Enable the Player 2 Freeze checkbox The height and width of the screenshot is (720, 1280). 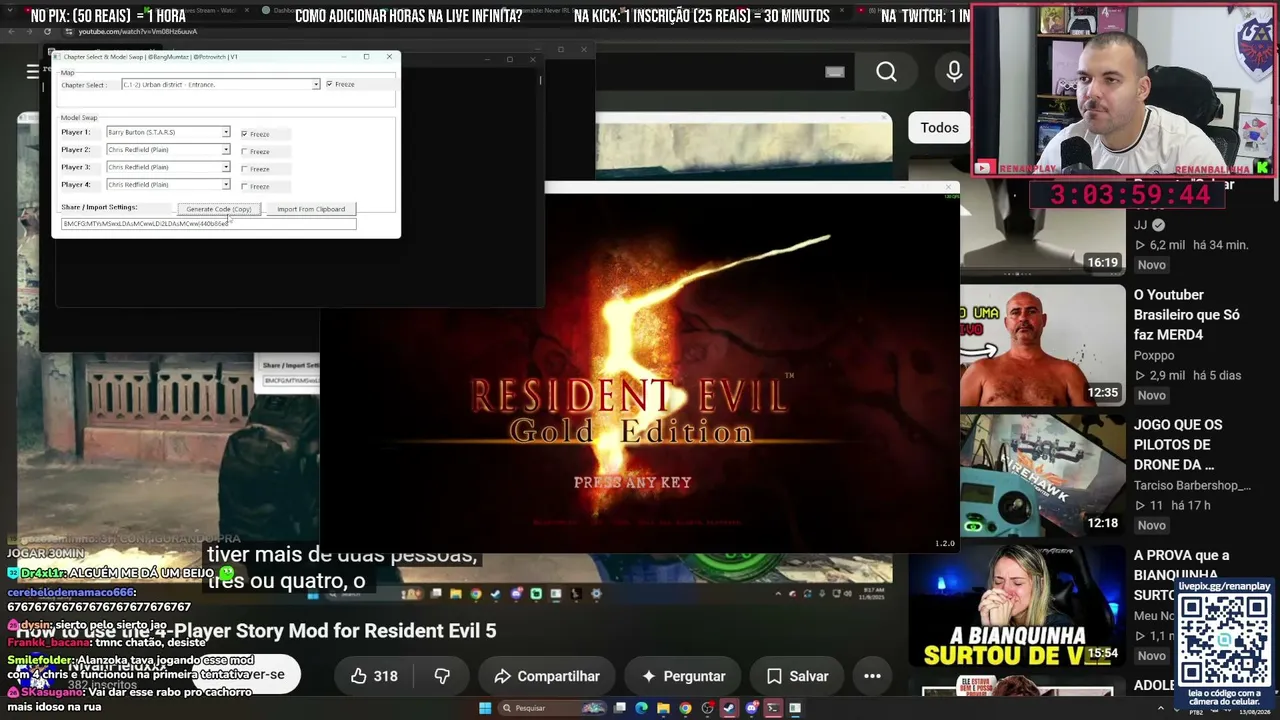tap(244, 152)
